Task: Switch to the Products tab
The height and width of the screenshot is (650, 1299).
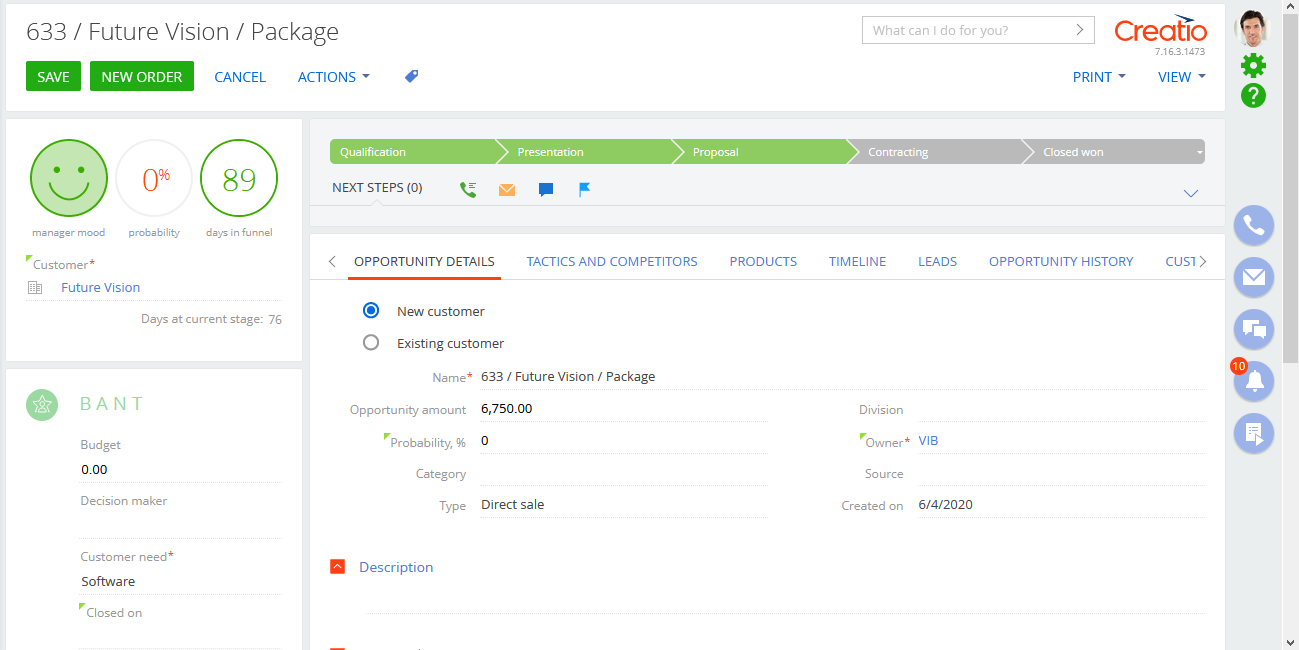Action: 762,261
